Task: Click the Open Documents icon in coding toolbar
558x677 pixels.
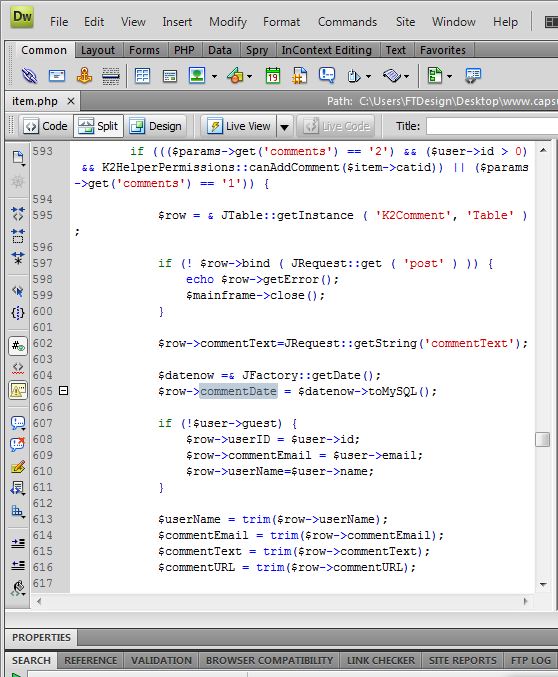Action: pos(18,158)
